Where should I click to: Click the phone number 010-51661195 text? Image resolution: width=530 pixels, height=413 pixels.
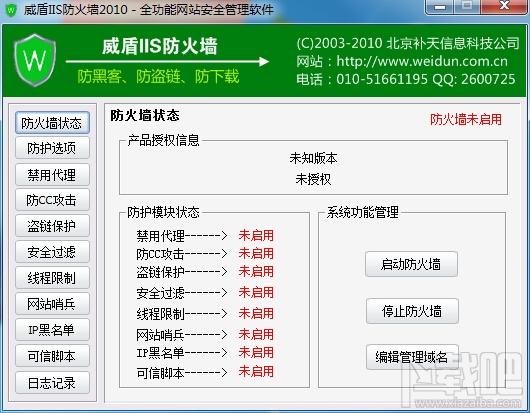pyautogui.click(x=382, y=79)
